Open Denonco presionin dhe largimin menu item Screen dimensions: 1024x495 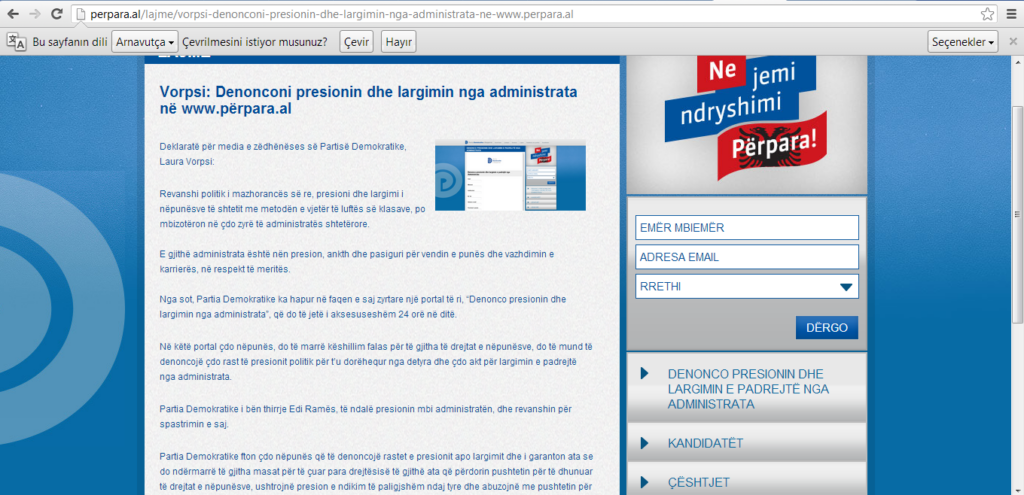point(747,389)
